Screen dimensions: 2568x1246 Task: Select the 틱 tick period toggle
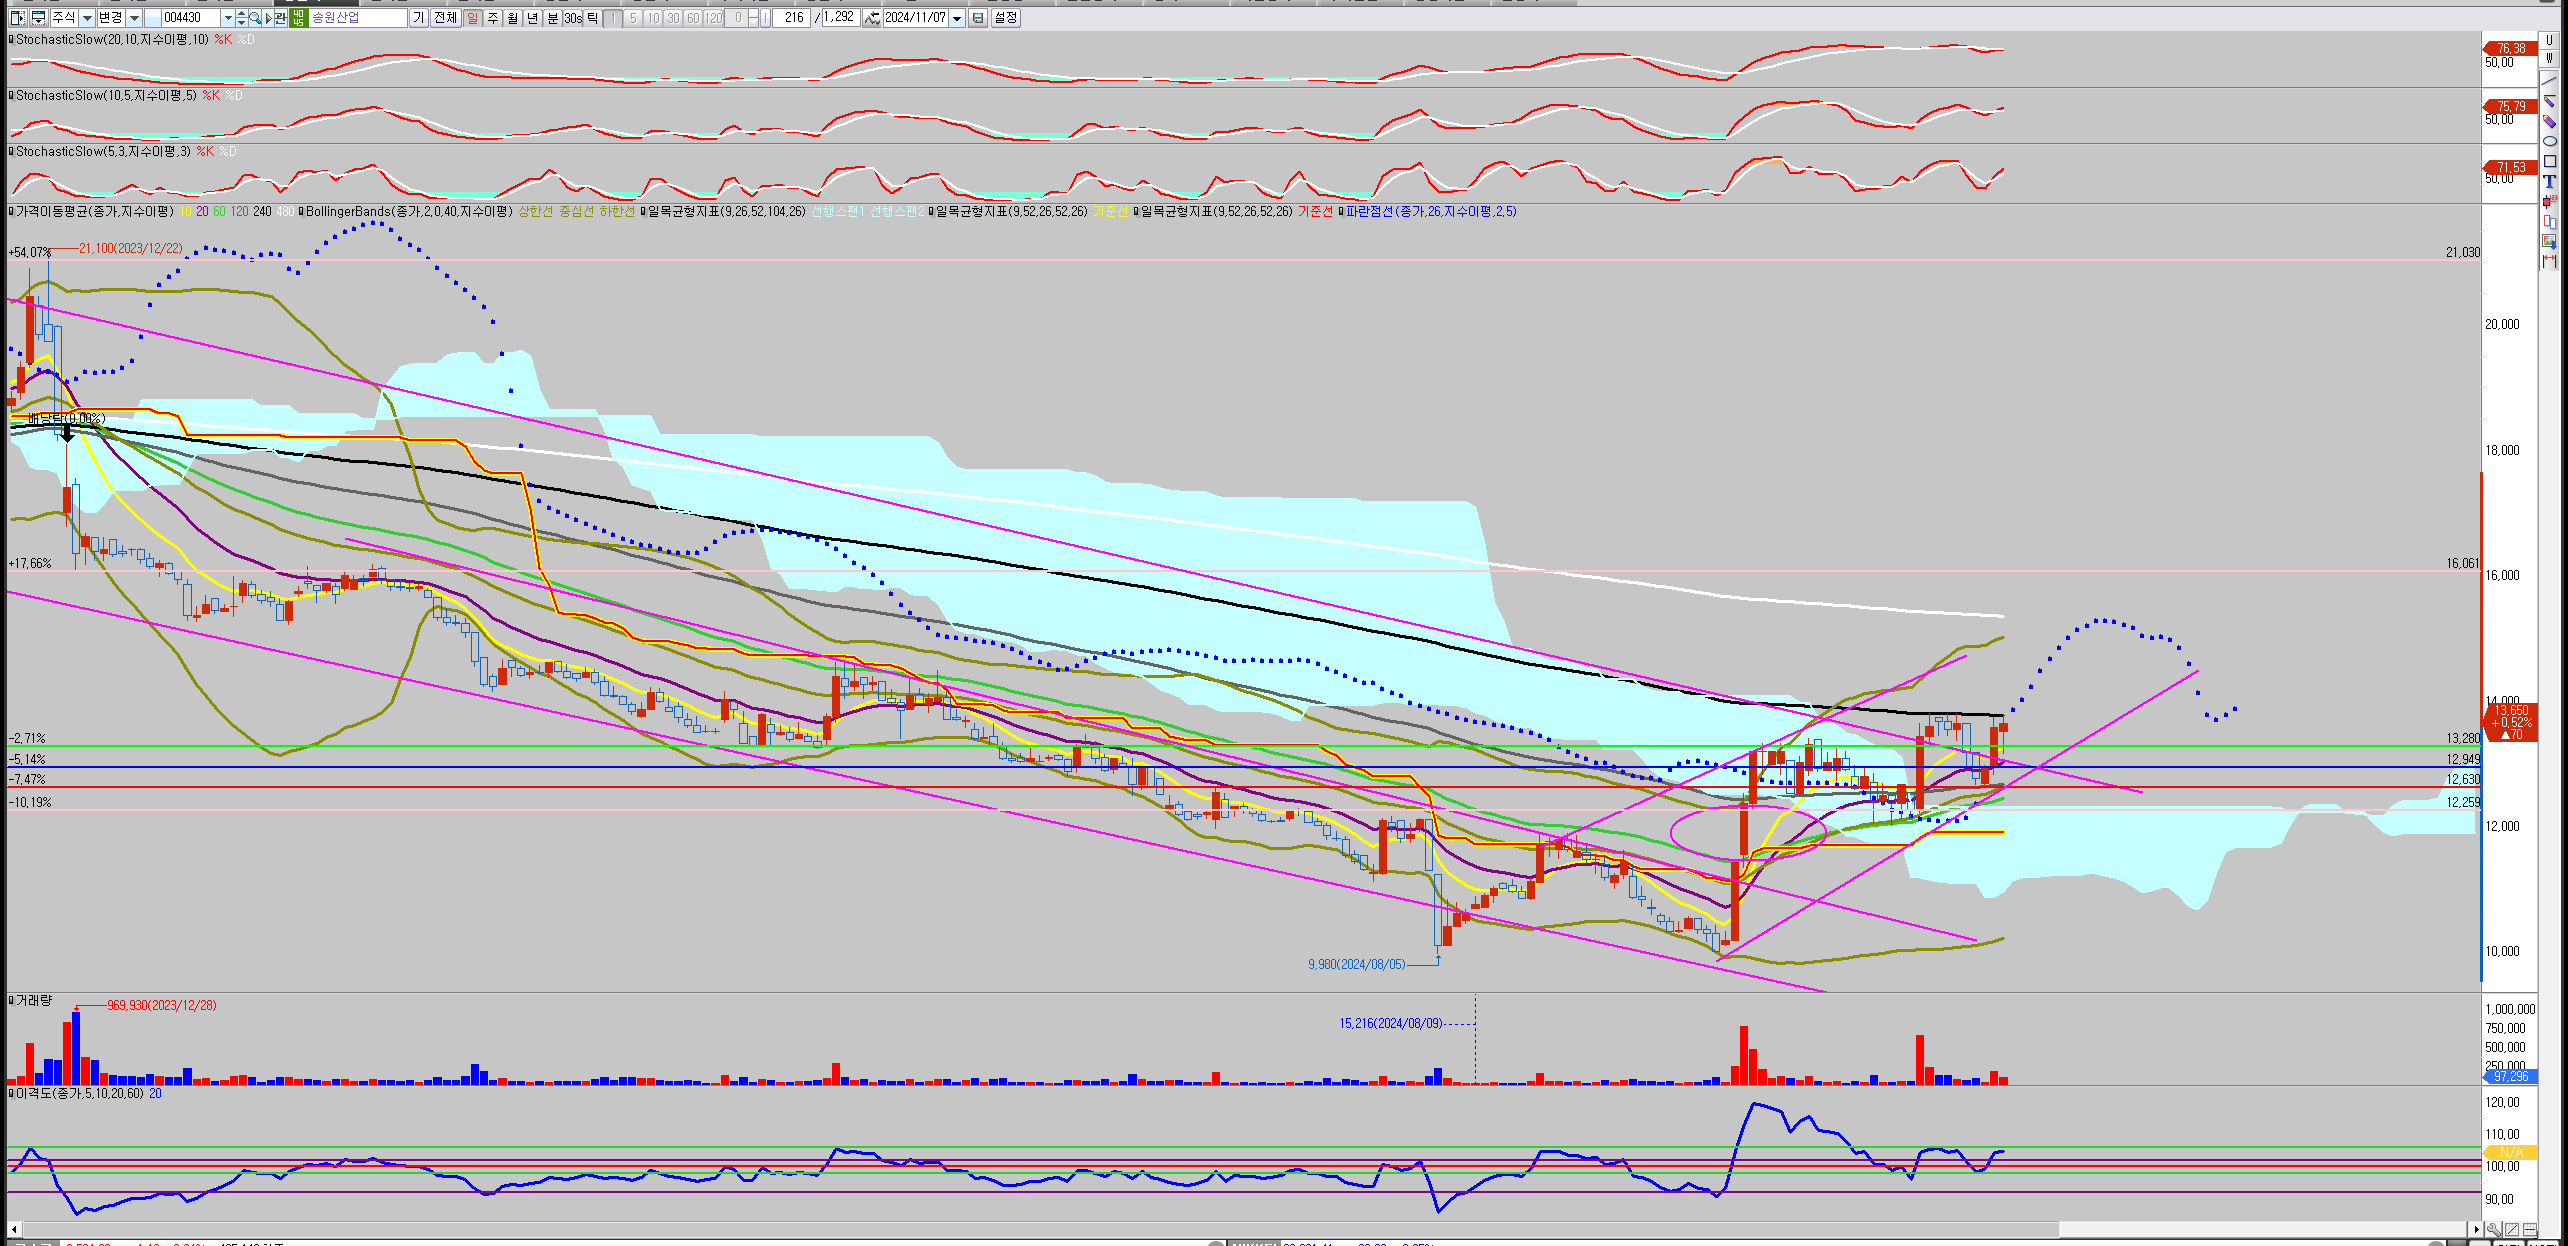[592, 18]
